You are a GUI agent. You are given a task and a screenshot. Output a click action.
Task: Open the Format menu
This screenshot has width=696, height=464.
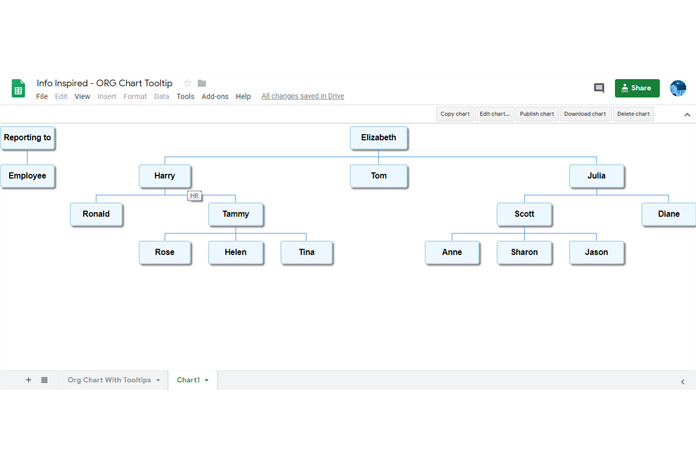[135, 96]
